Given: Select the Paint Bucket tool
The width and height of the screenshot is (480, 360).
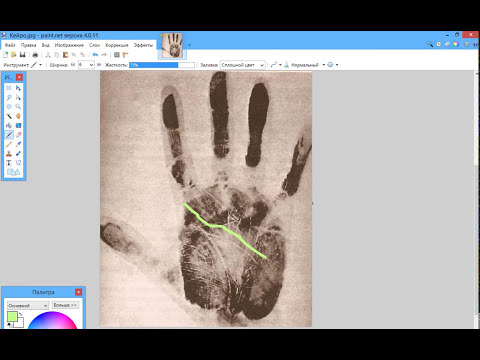Looking at the screenshot, I should point(9,125).
